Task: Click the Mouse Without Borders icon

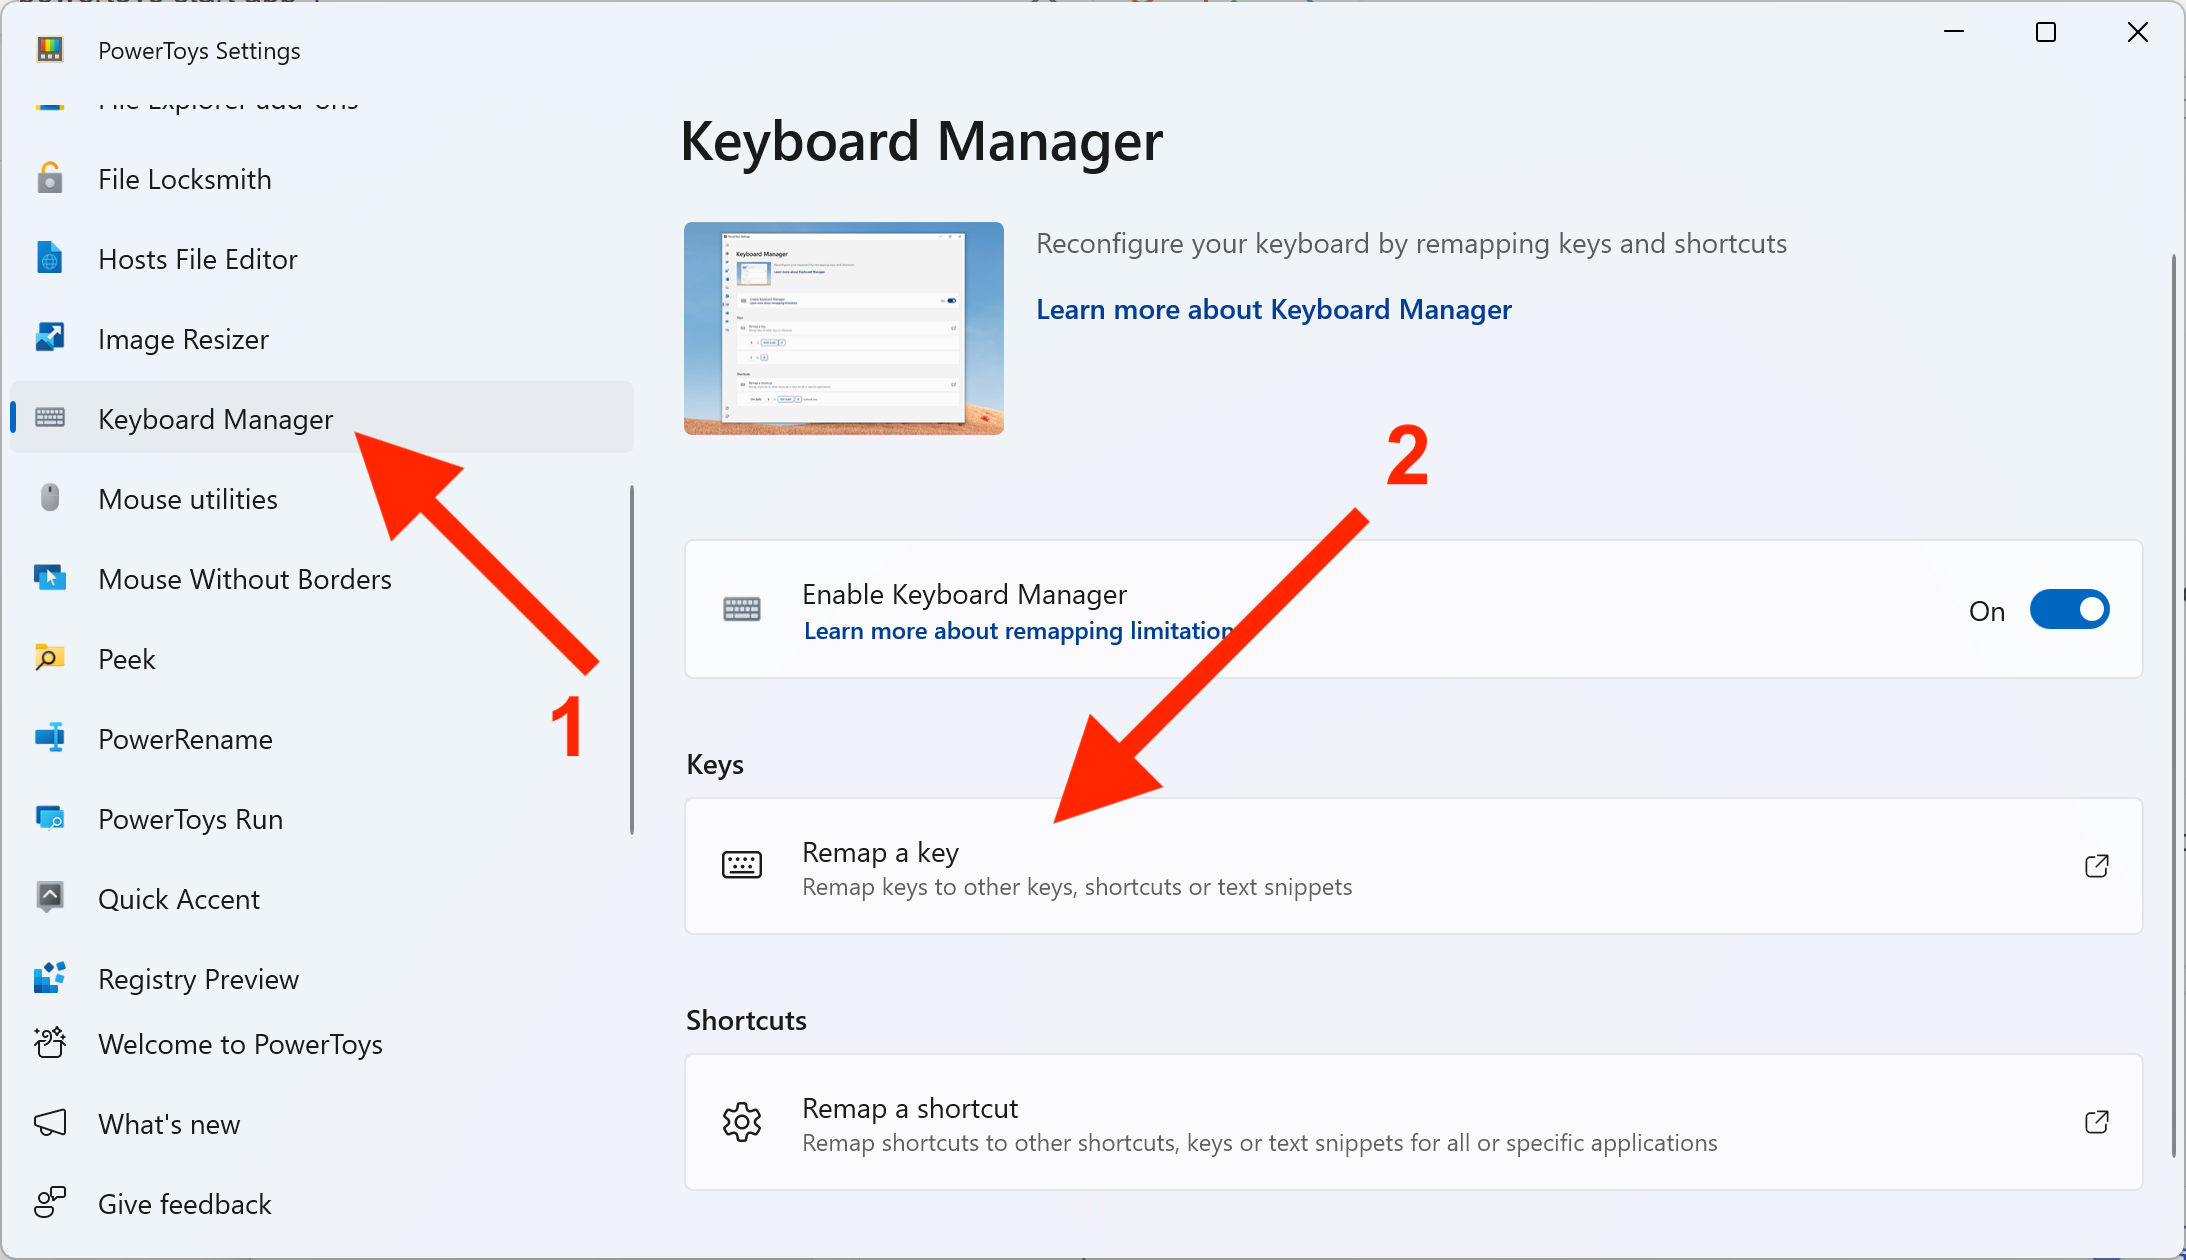Action: click(x=50, y=578)
